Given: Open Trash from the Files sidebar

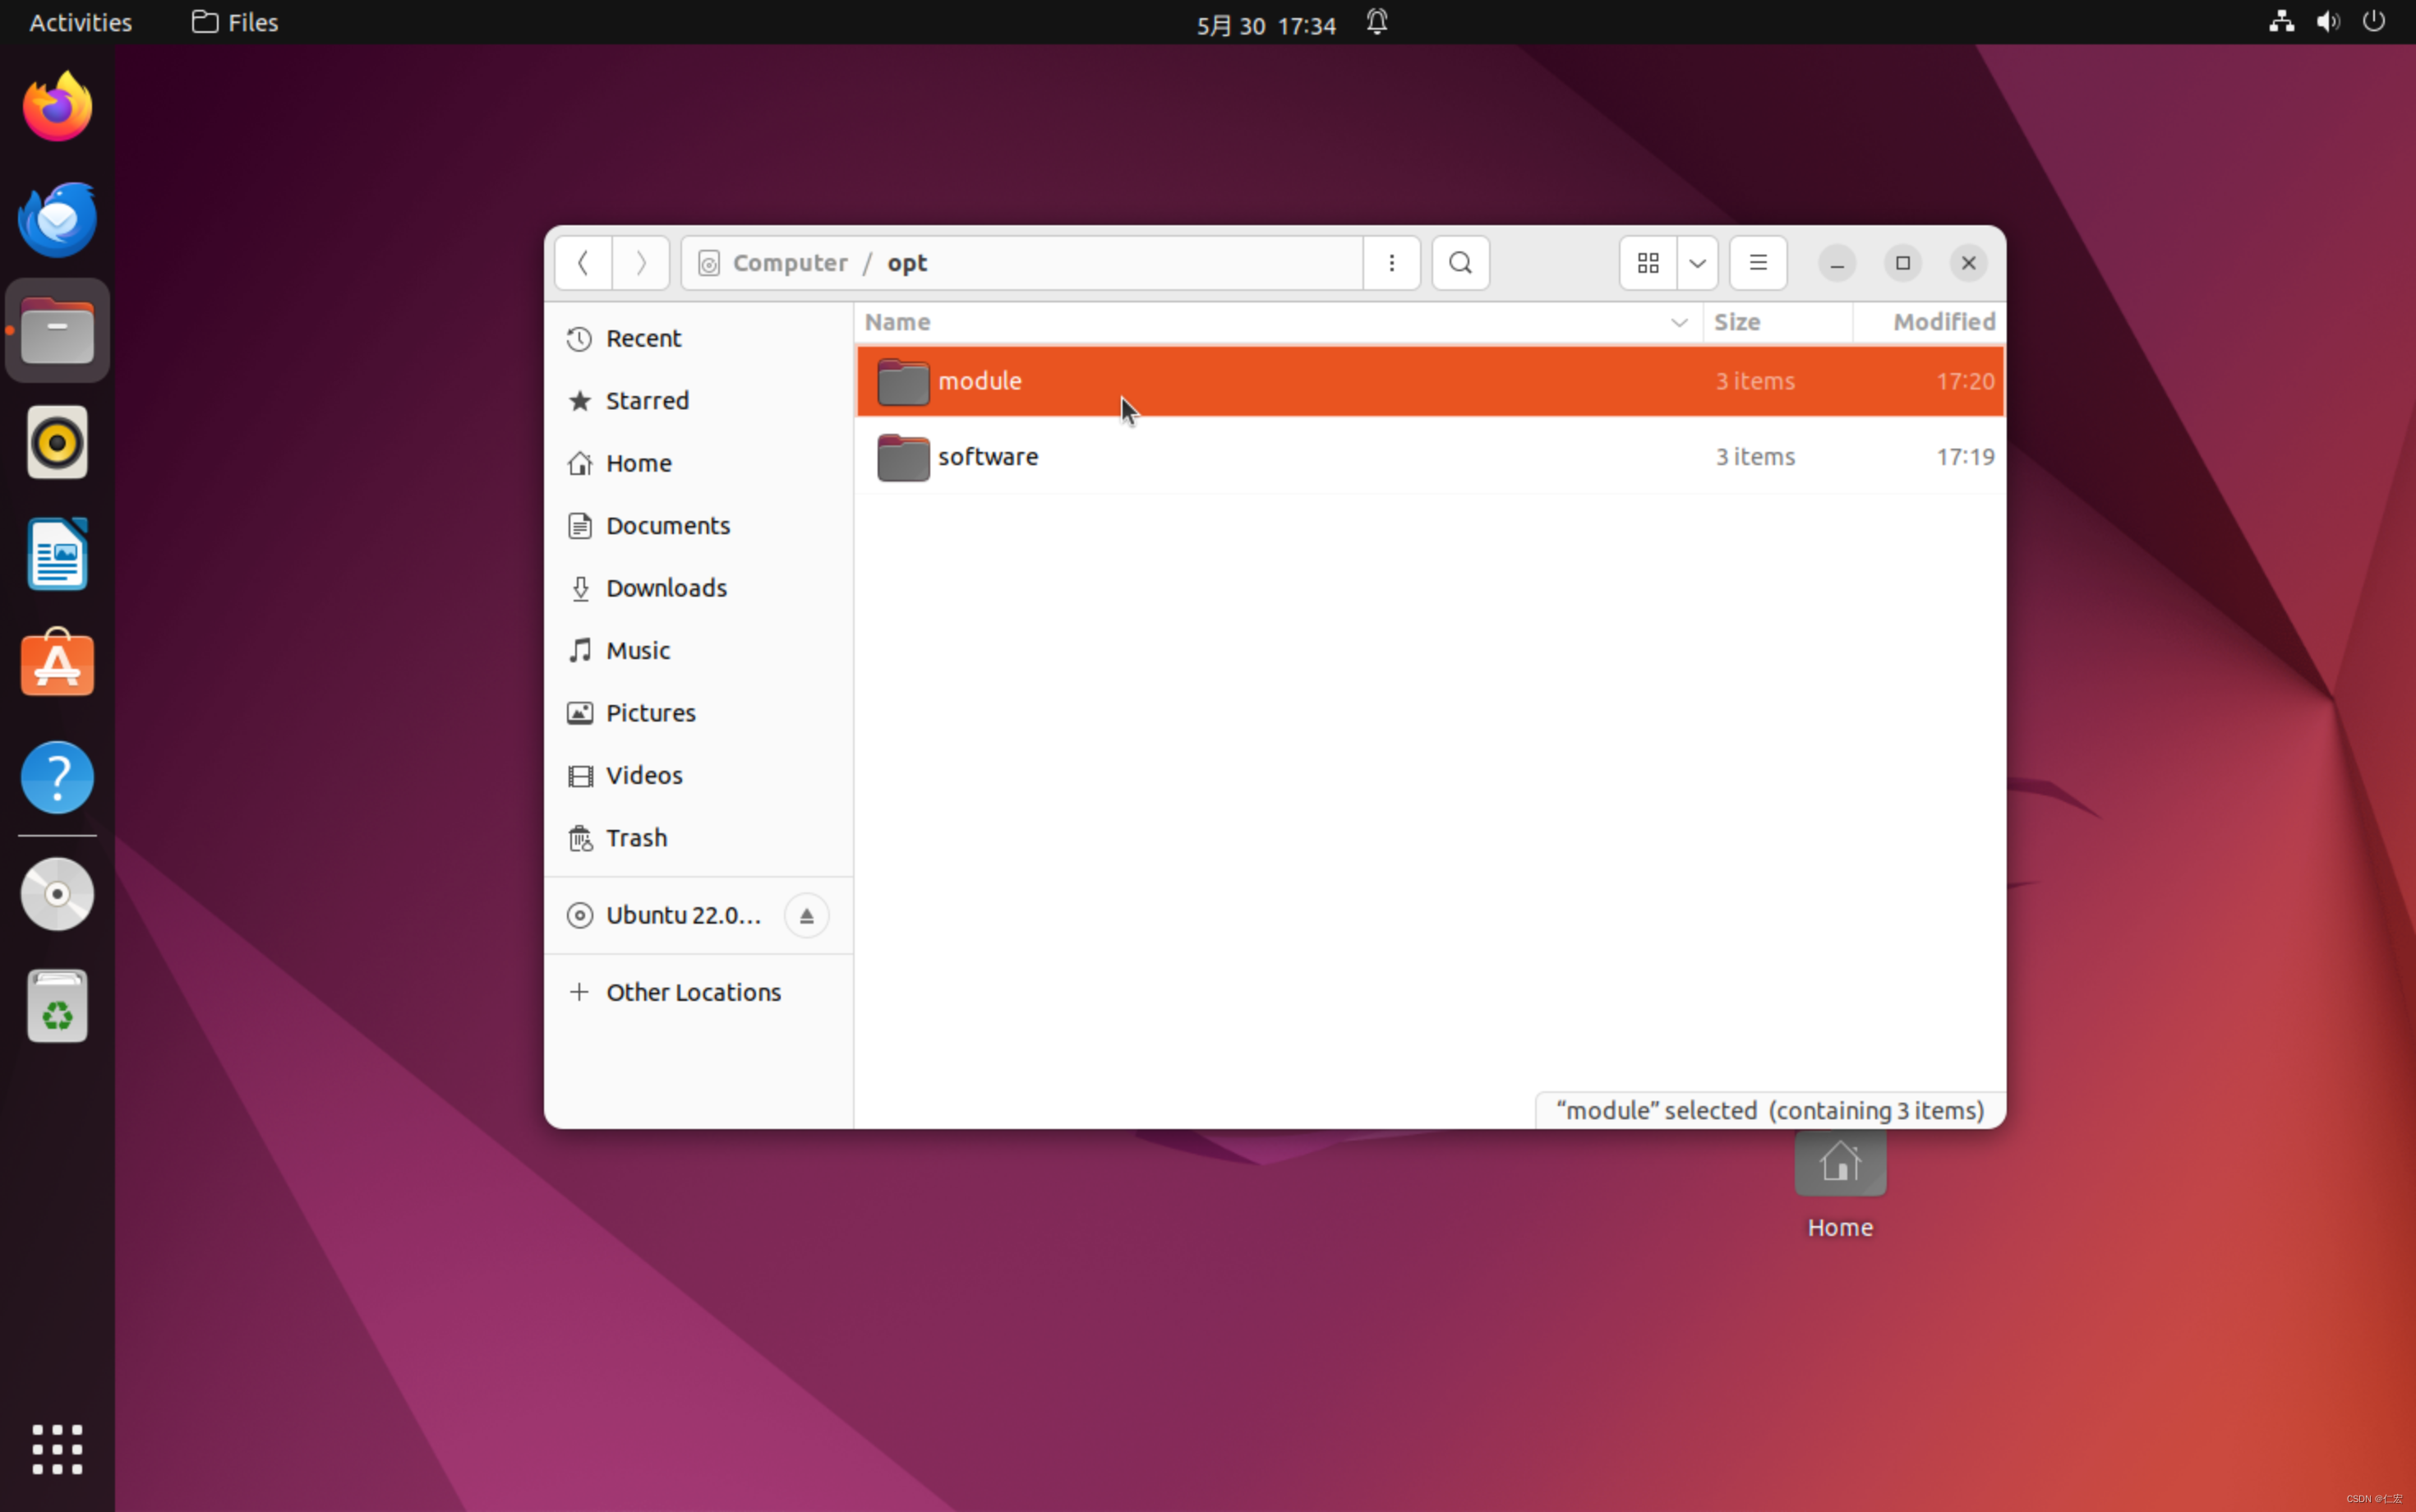Looking at the screenshot, I should click(636, 838).
